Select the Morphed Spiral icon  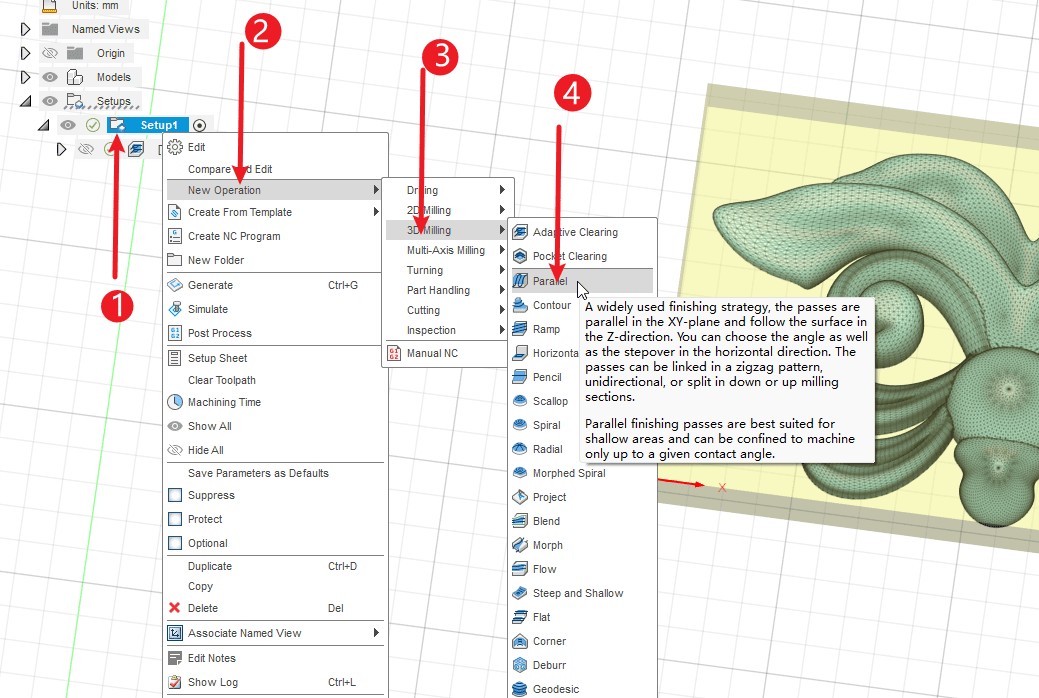pos(520,473)
